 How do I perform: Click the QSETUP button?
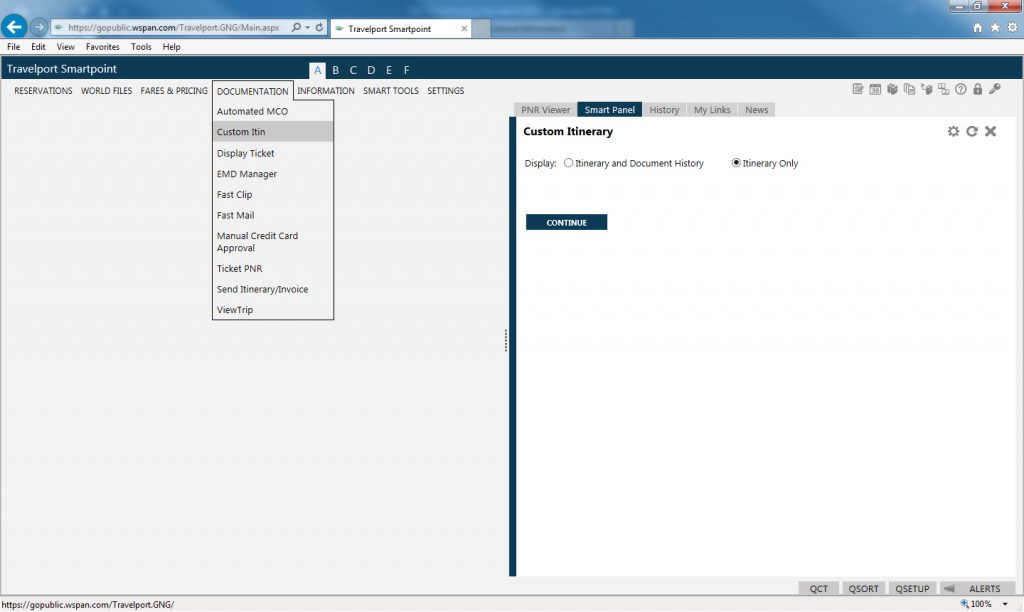point(912,588)
